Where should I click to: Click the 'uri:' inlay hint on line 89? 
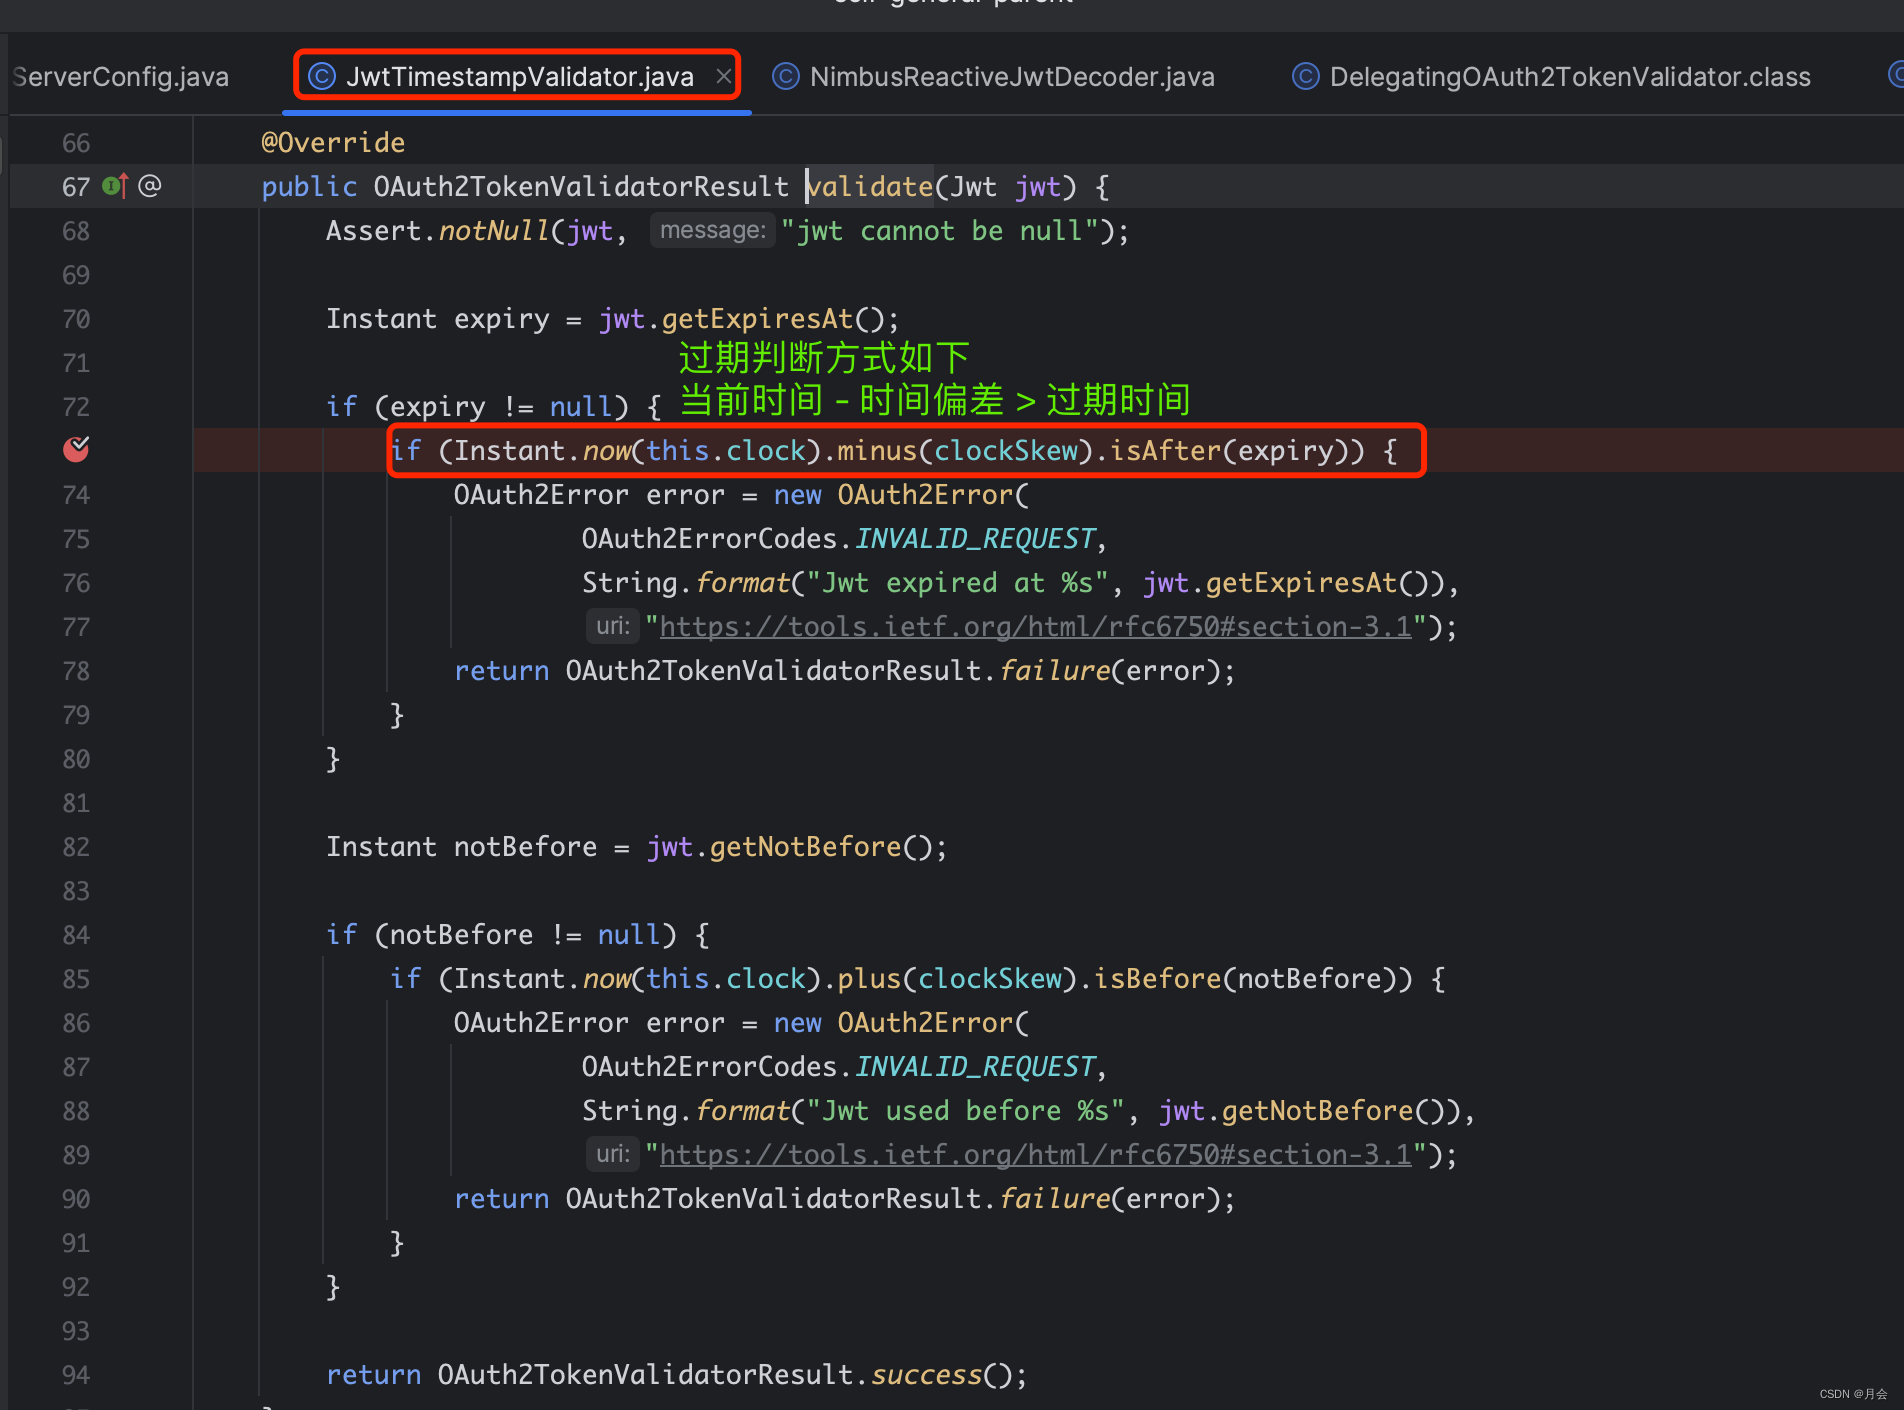612,1155
